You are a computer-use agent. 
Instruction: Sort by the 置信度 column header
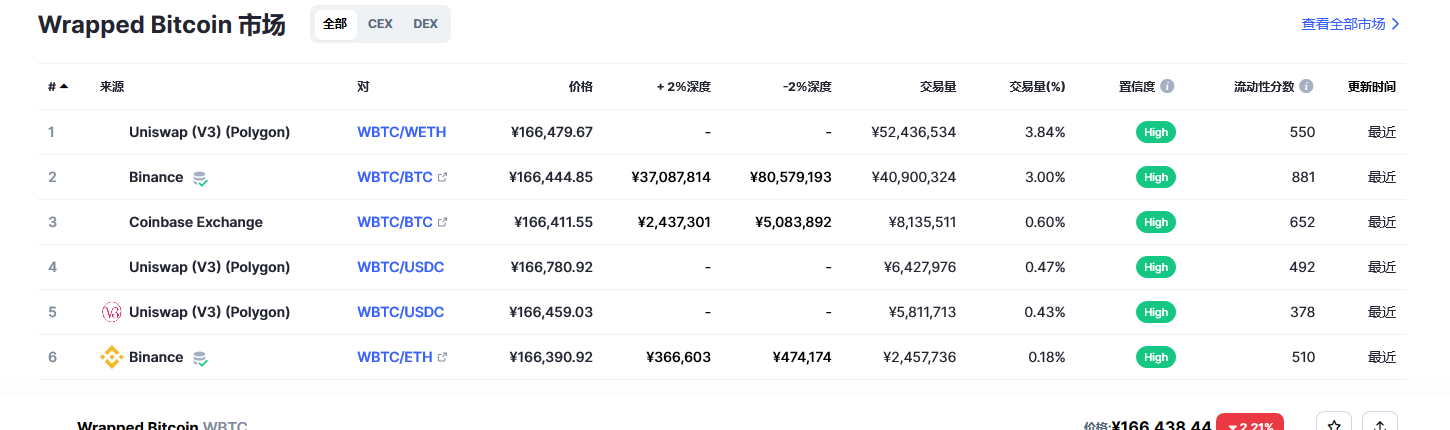click(x=1137, y=87)
